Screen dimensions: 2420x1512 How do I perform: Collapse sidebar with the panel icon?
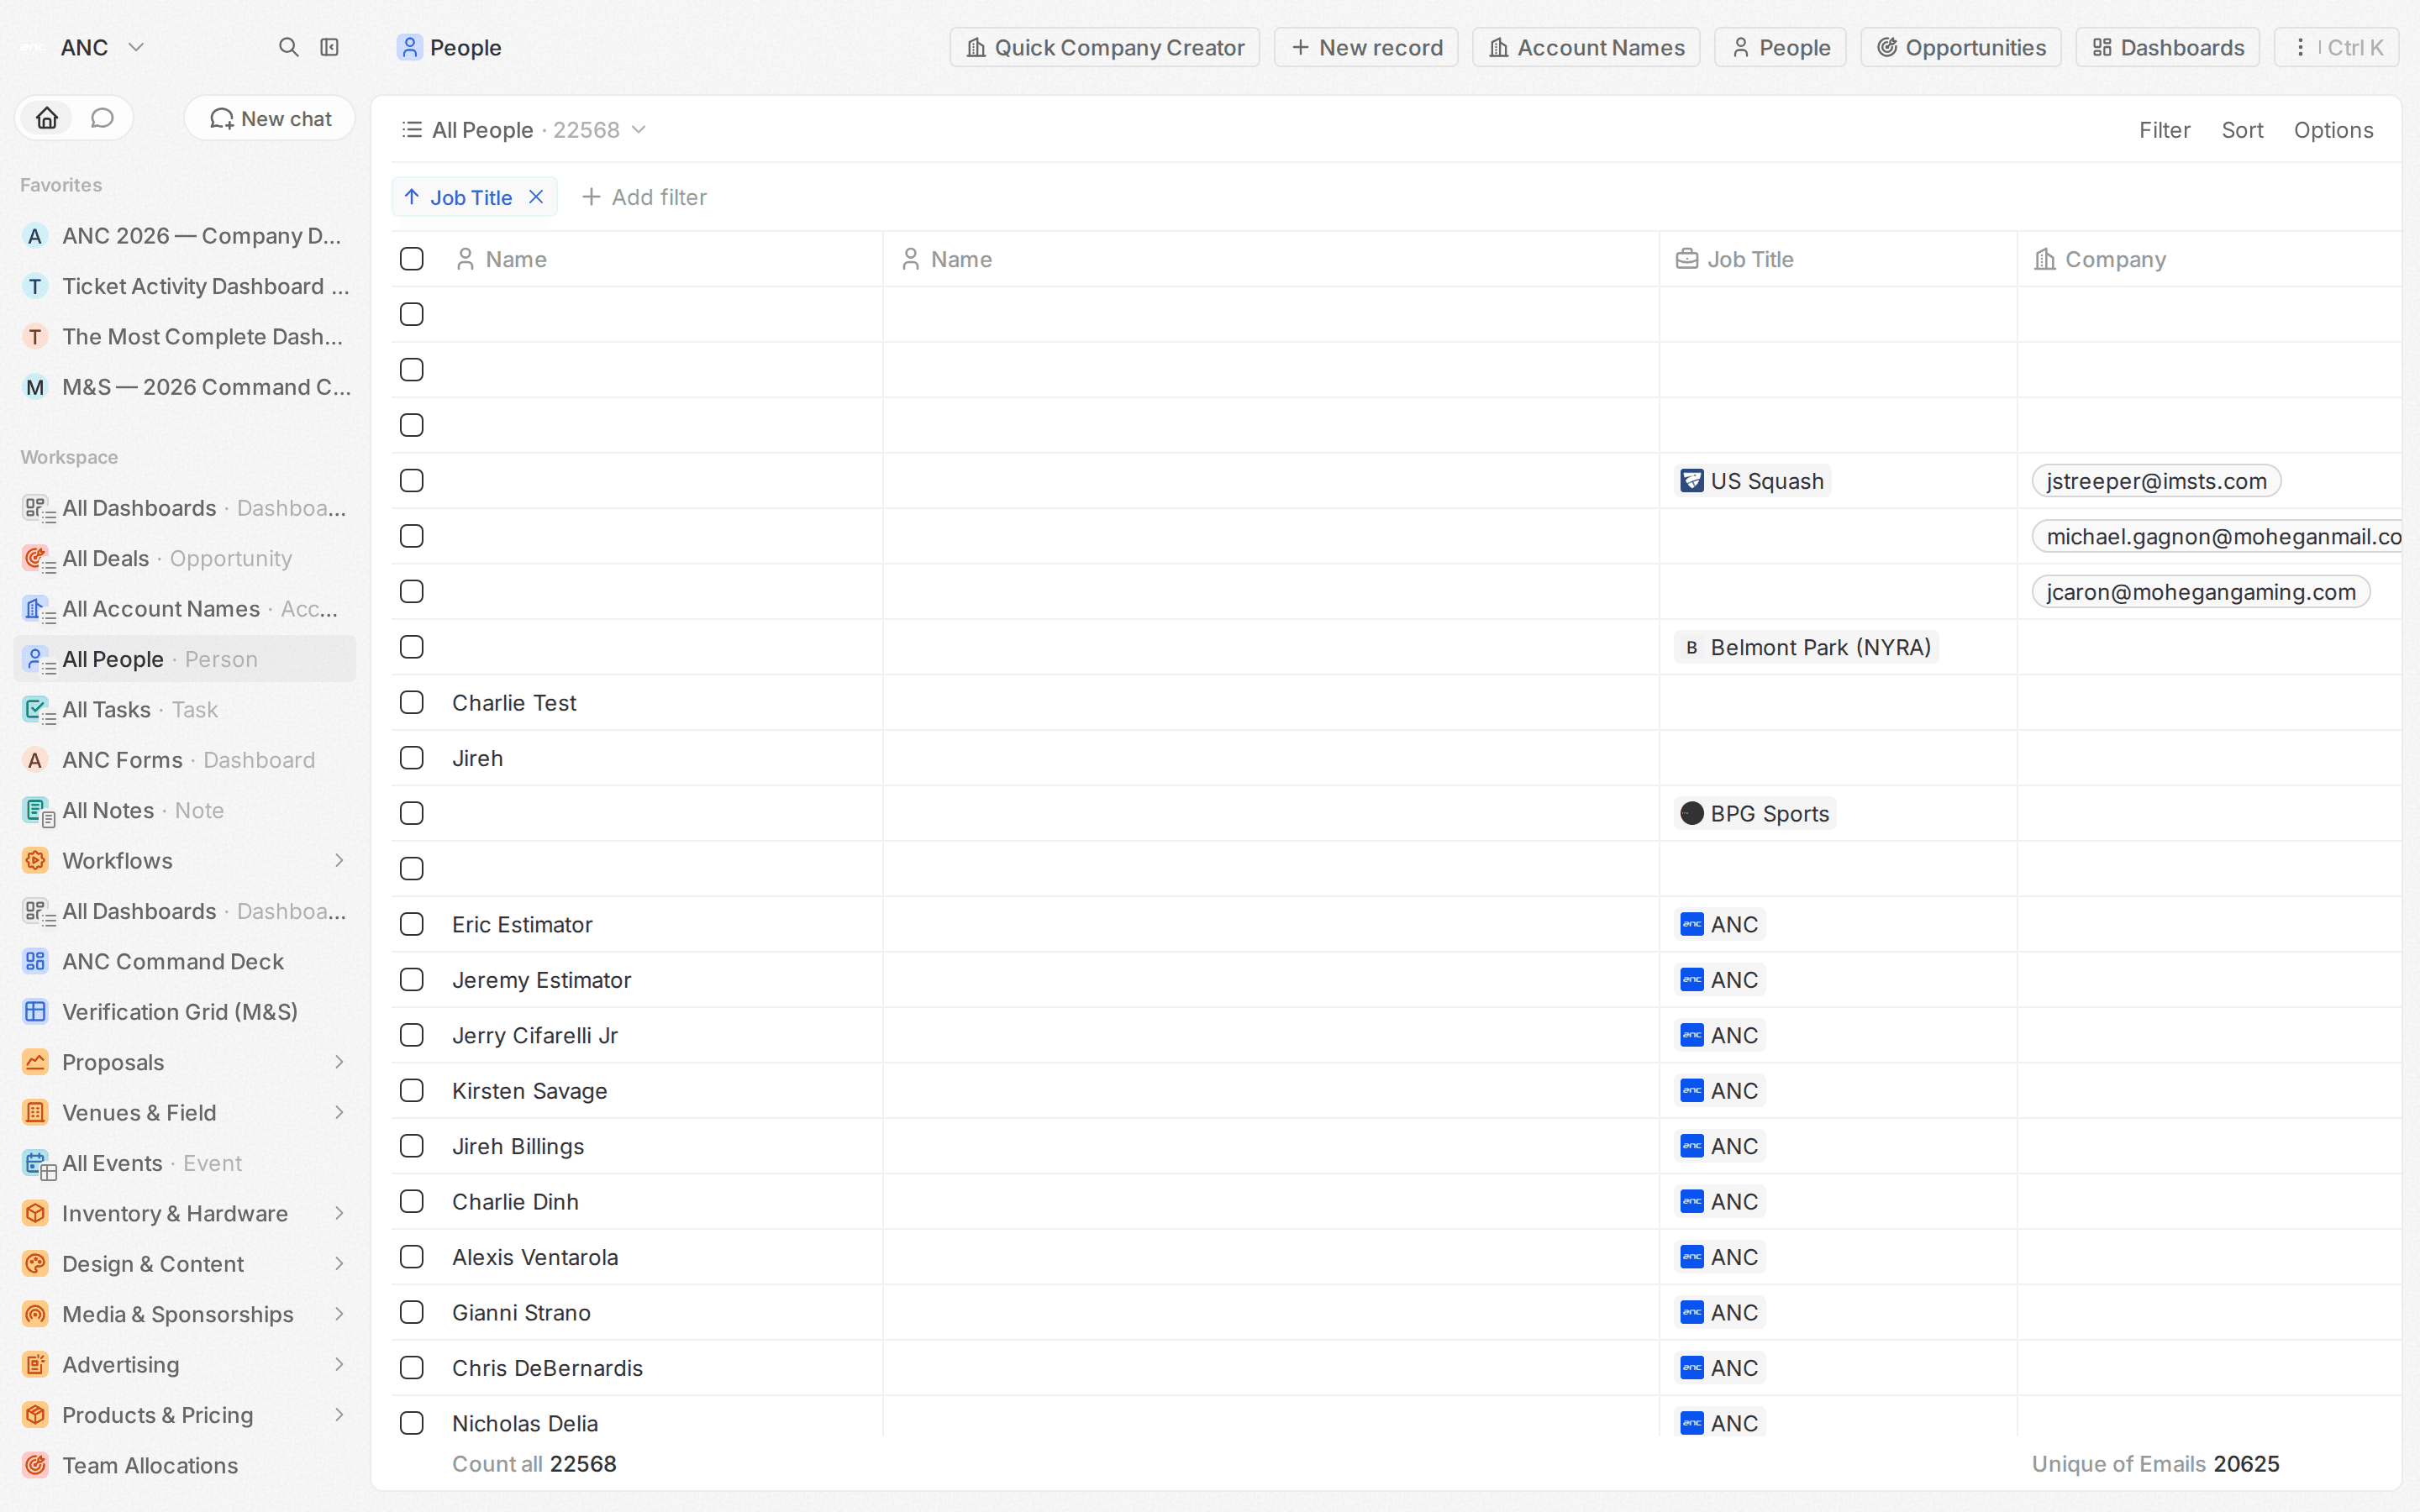pyautogui.click(x=329, y=47)
